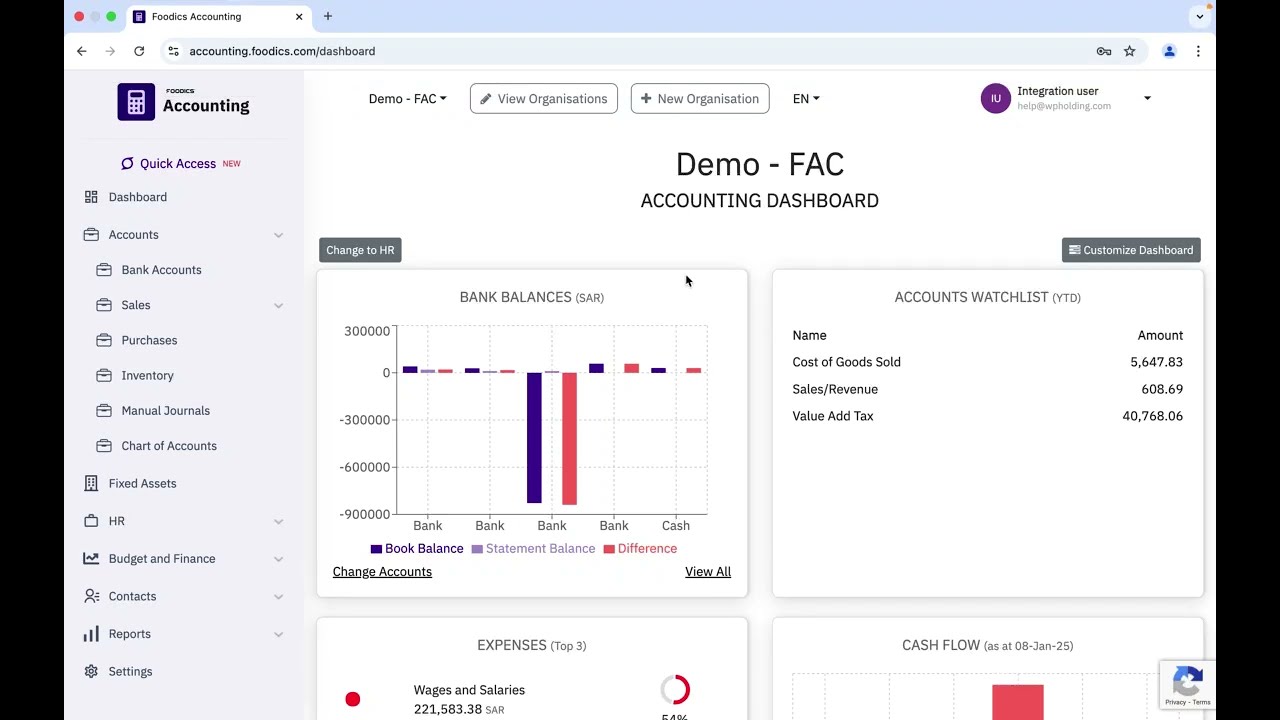Expand the Reports section chevron
Screen dimensions: 1280x720
[x=278, y=634]
